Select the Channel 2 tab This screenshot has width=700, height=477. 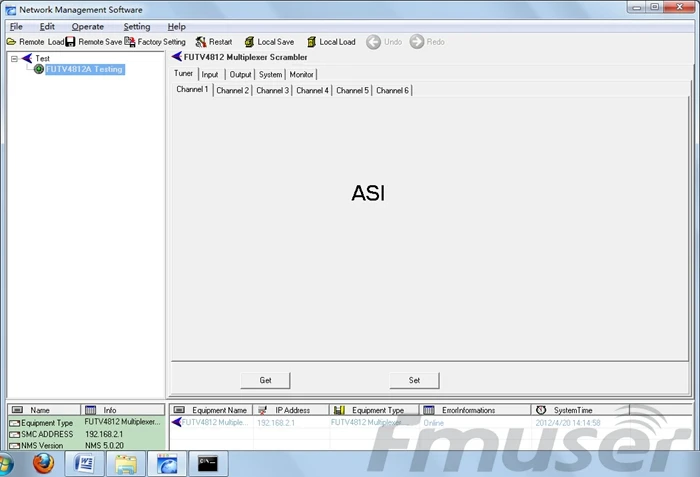click(232, 91)
